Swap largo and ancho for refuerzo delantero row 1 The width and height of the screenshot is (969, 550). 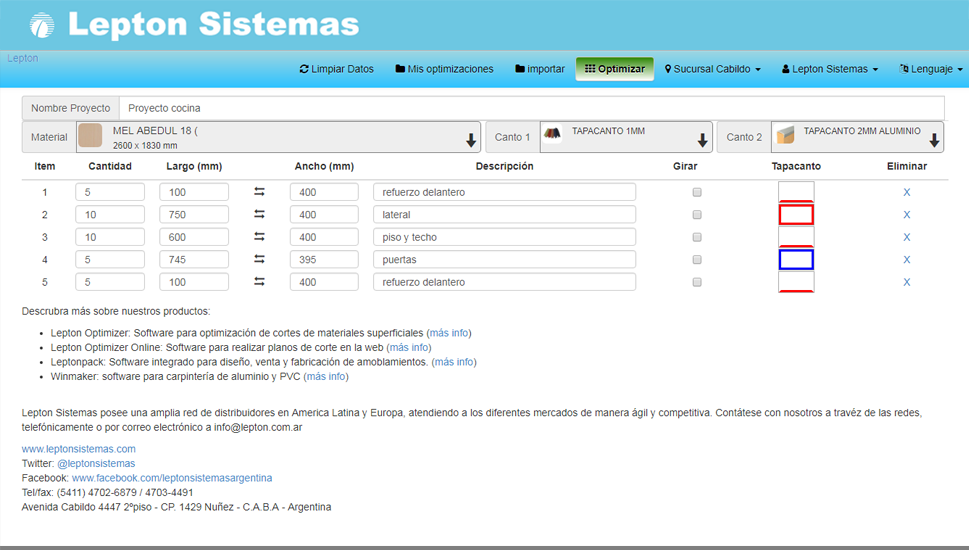click(260, 192)
